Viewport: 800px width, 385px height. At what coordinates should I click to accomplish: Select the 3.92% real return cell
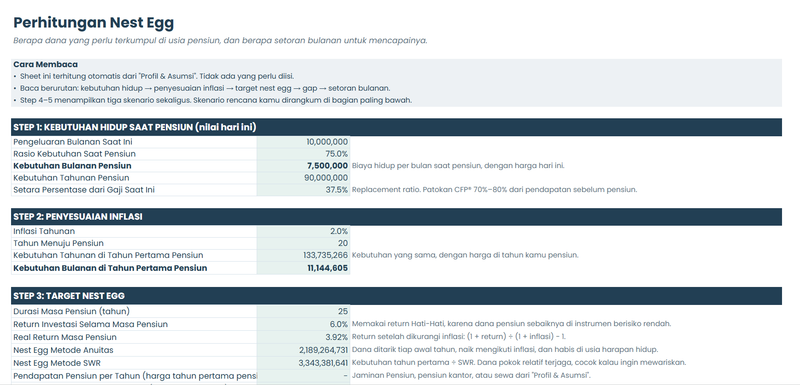point(303,337)
